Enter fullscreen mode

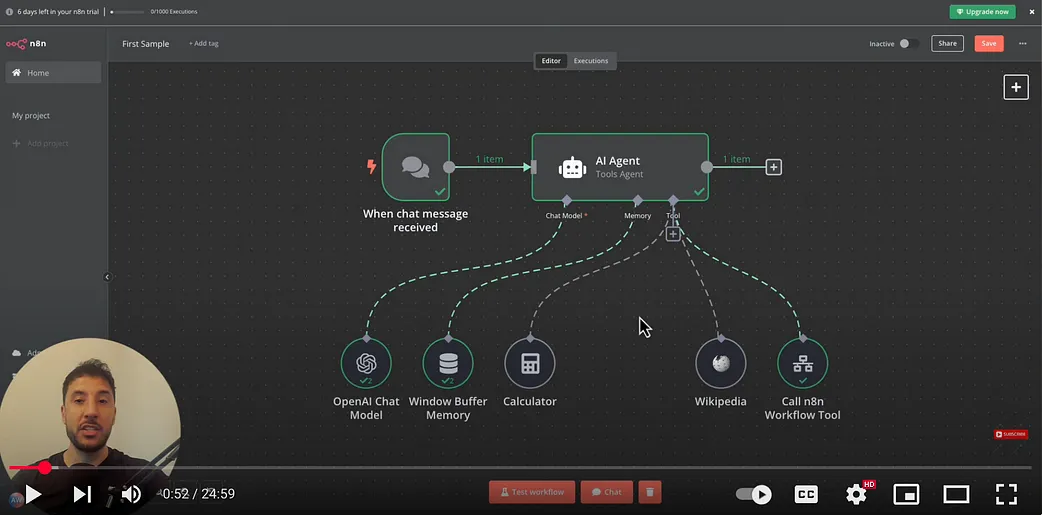(1006, 494)
